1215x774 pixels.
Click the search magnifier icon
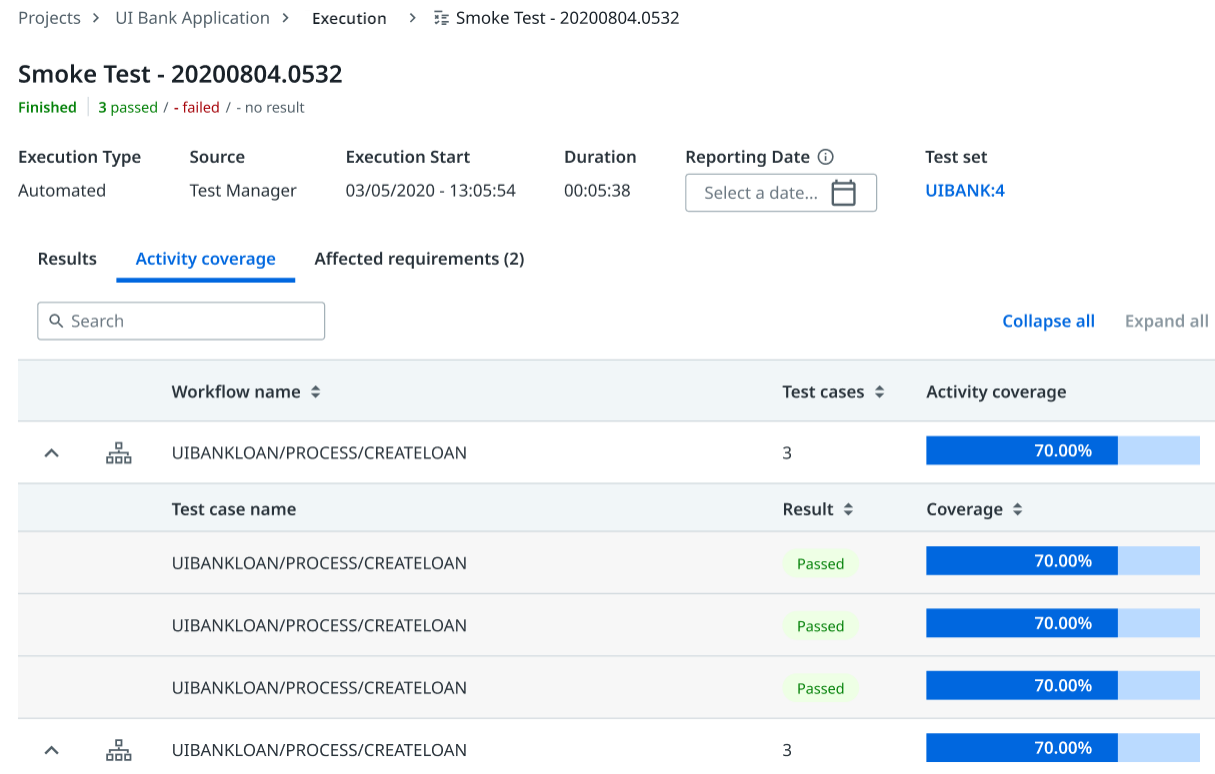click(57, 321)
